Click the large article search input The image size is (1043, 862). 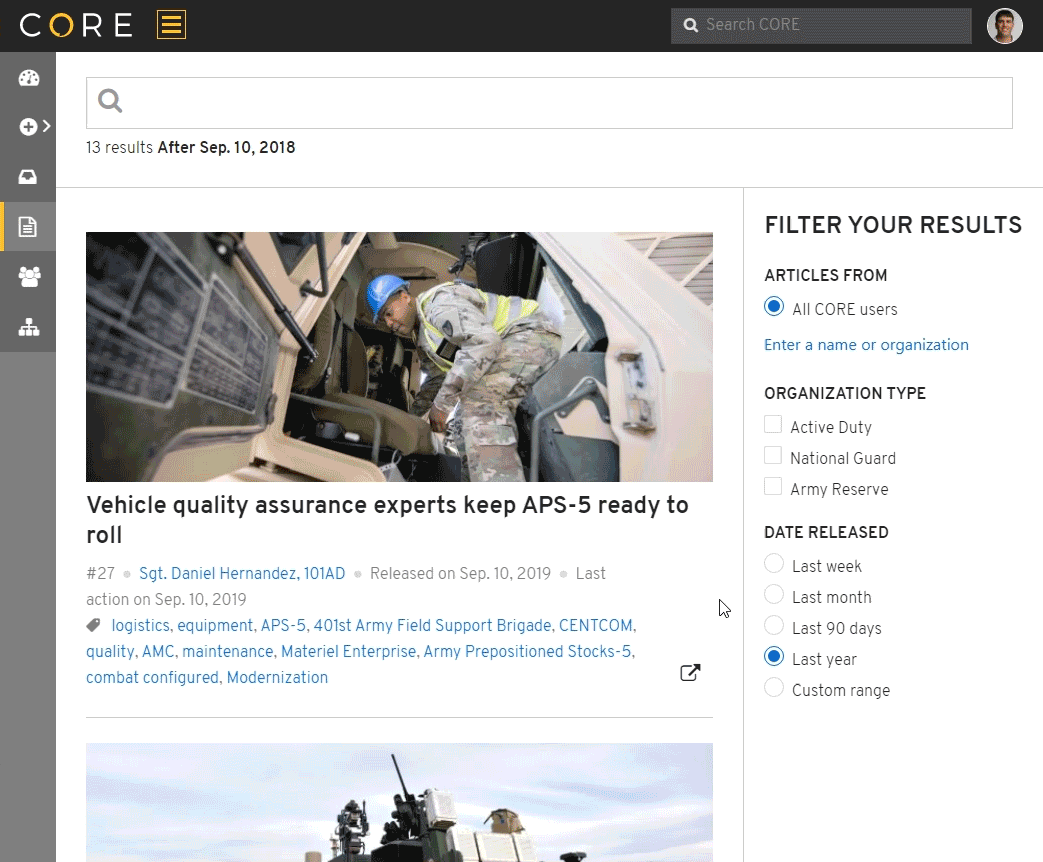(549, 103)
